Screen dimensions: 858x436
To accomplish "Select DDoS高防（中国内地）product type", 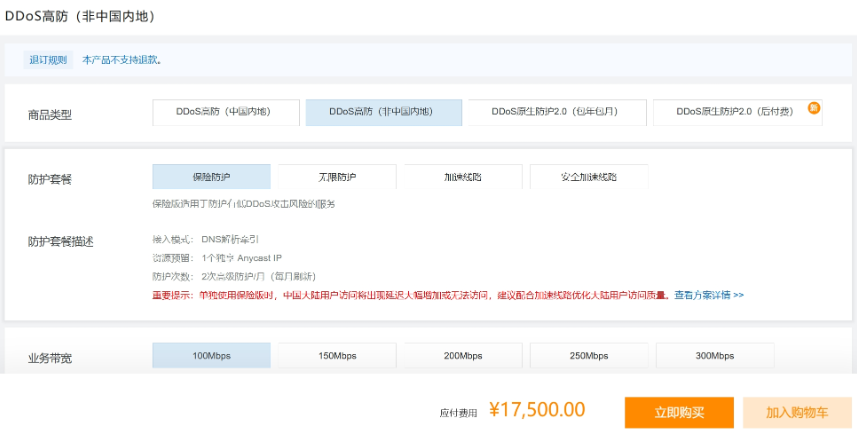I will [x=226, y=112].
